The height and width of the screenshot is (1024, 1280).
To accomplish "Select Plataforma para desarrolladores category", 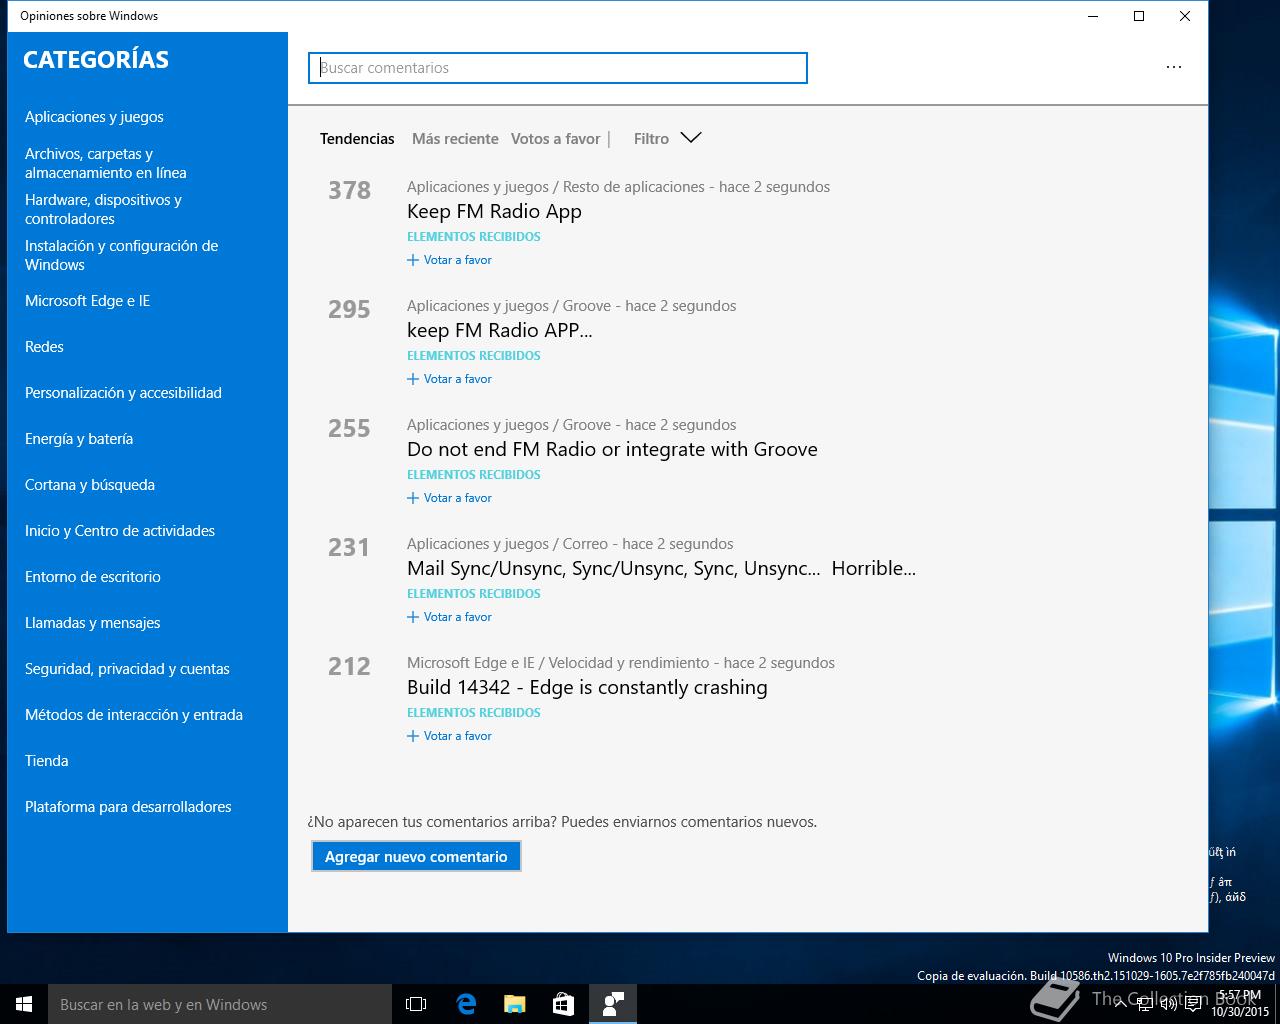I will coord(128,807).
